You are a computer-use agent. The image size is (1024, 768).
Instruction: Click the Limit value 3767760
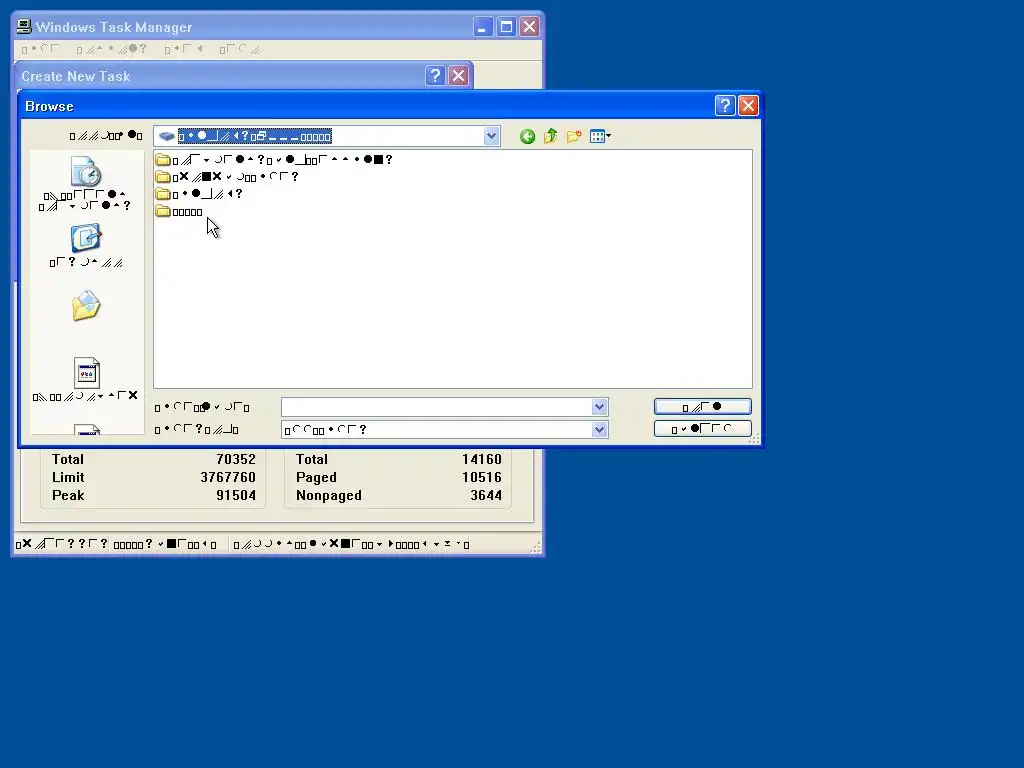pyautogui.click(x=228, y=477)
